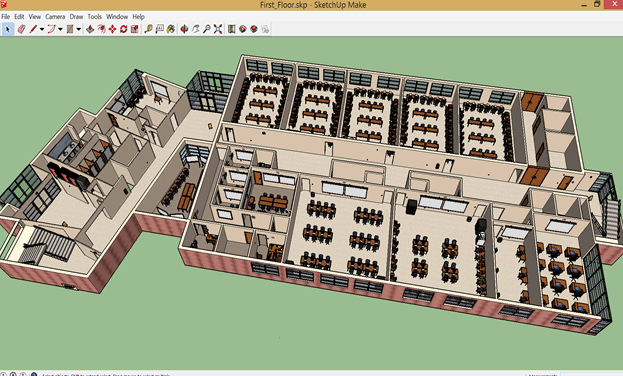This screenshot has width=623, height=376.
Task: Open the Window menu
Action: (x=117, y=17)
